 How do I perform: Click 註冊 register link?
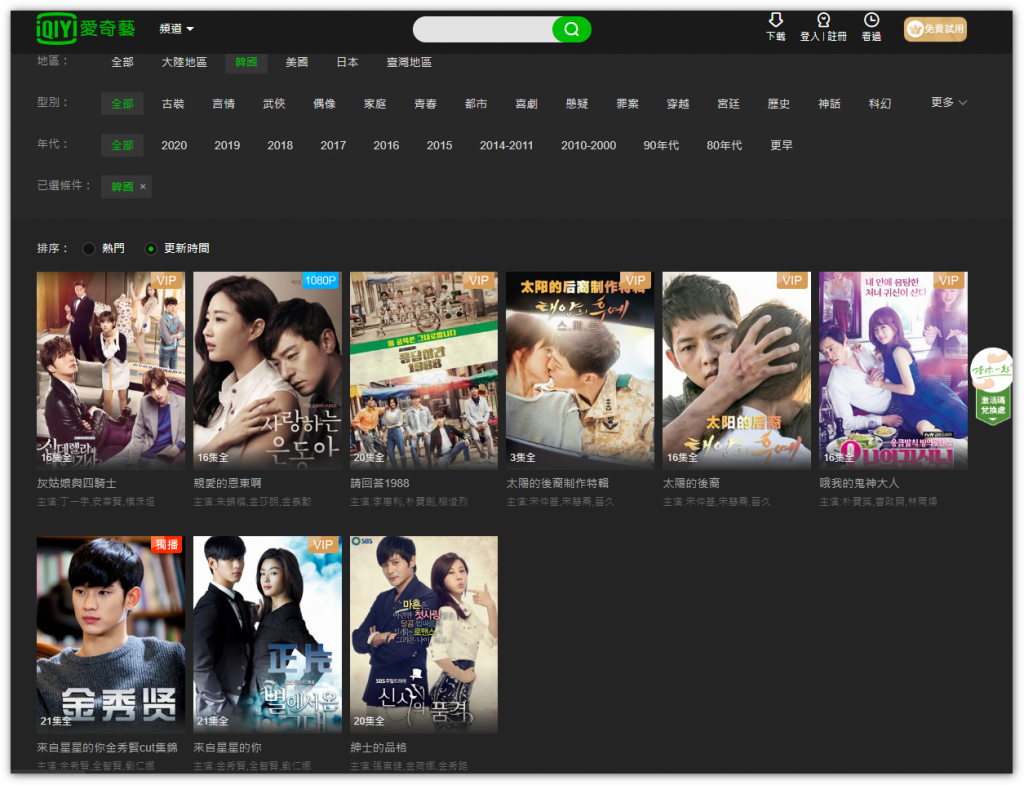837,37
